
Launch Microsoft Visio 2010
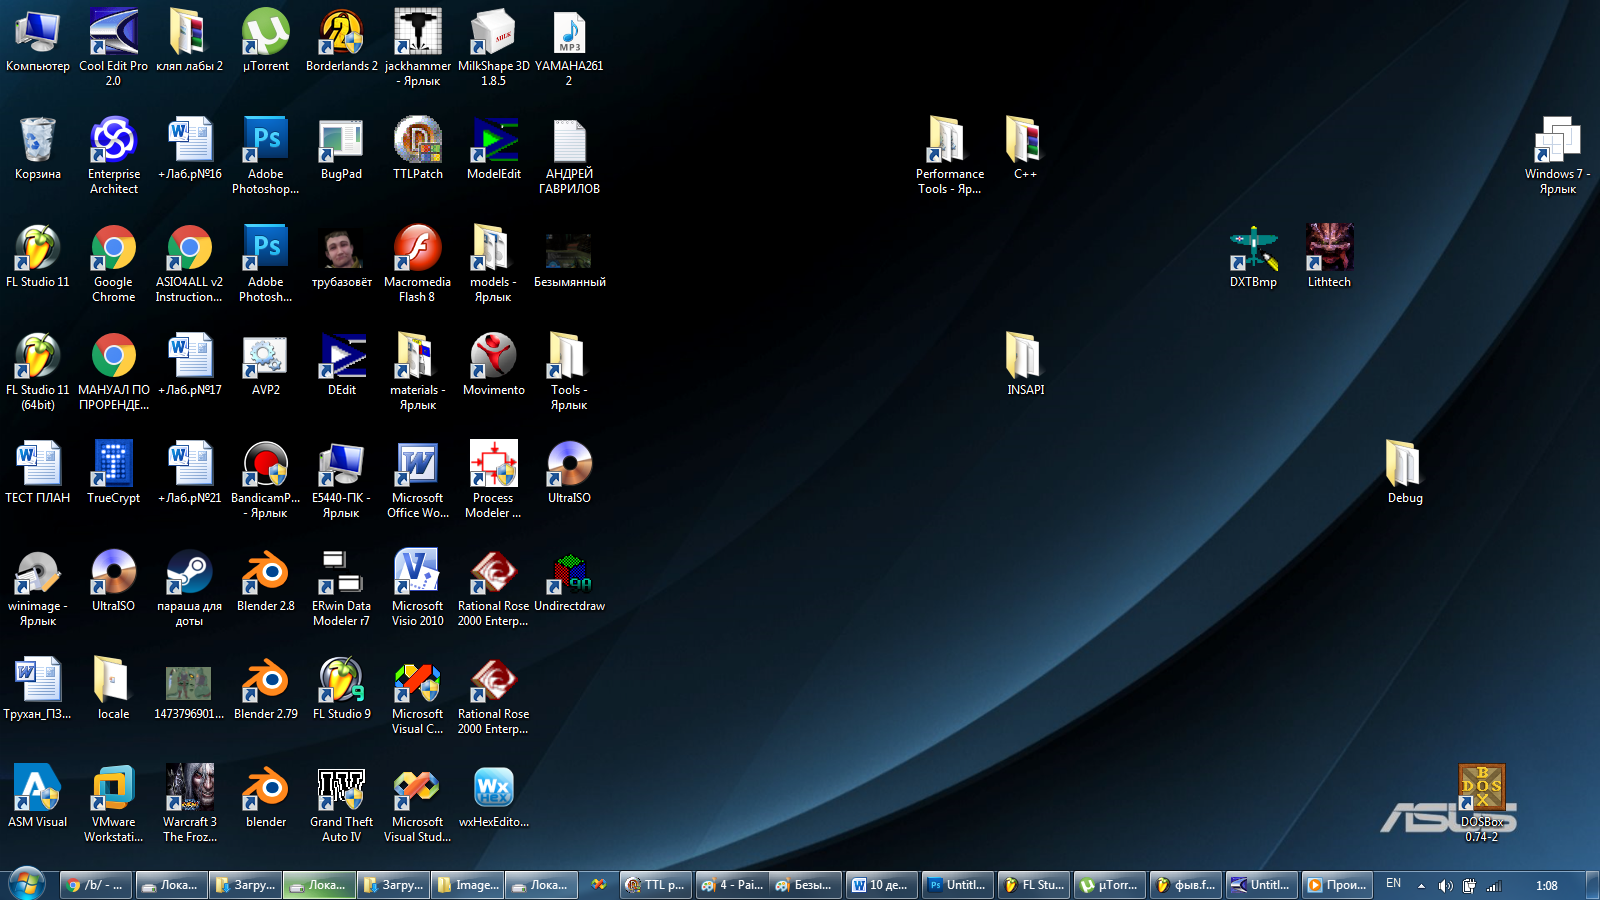[x=418, y=586]
